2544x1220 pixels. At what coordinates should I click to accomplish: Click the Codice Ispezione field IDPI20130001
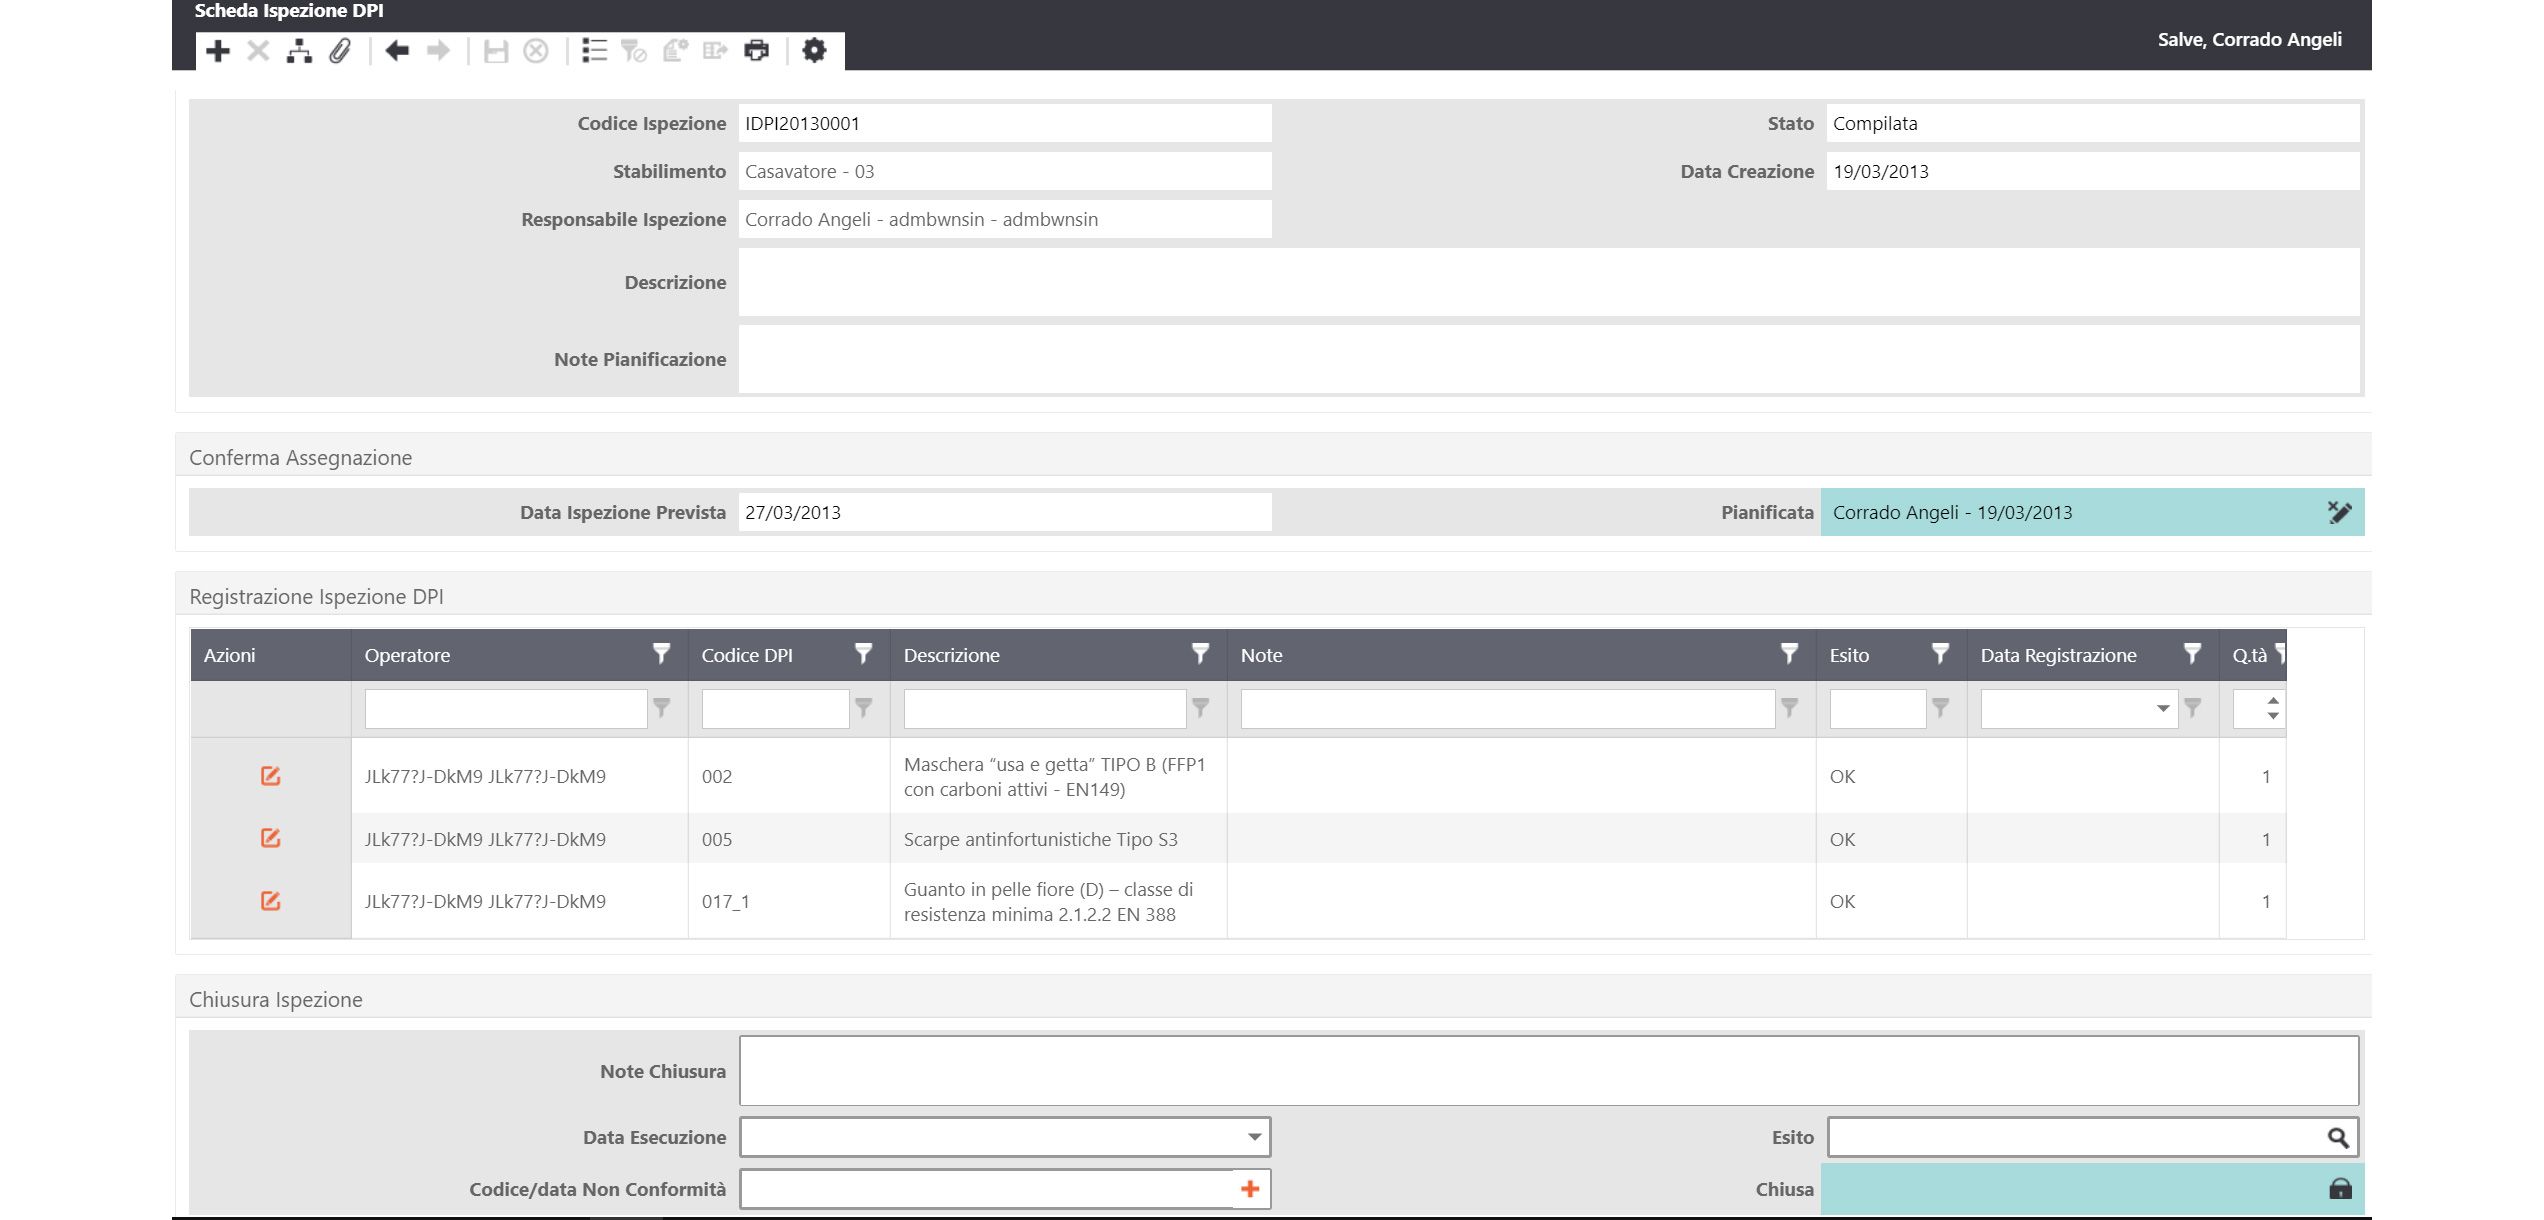pos(1005,123)
